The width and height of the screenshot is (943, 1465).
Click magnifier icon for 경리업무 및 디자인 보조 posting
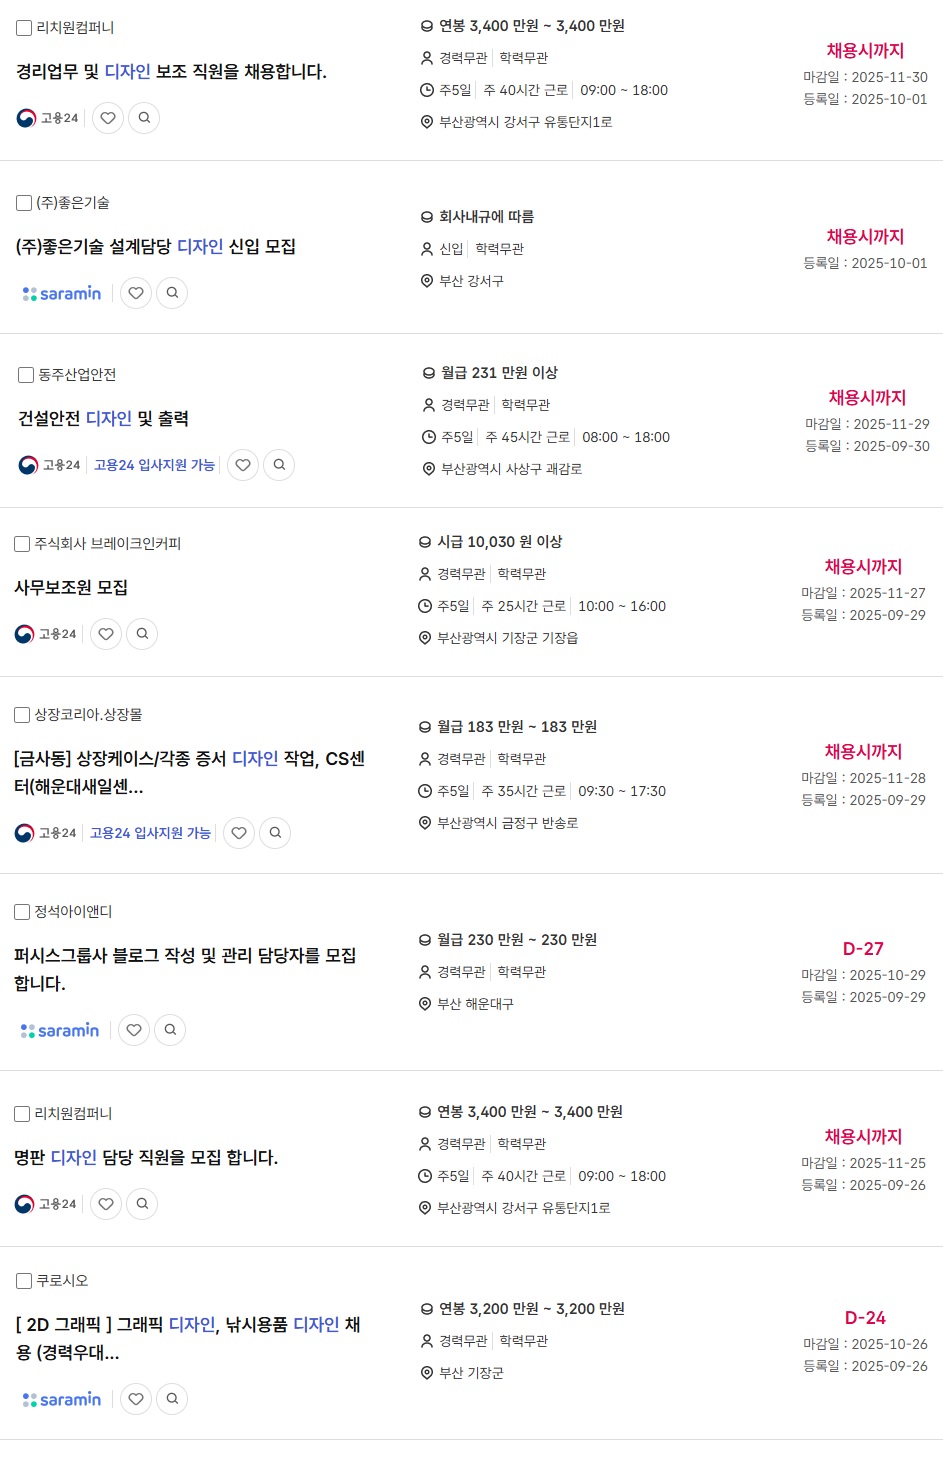[144, 118]
